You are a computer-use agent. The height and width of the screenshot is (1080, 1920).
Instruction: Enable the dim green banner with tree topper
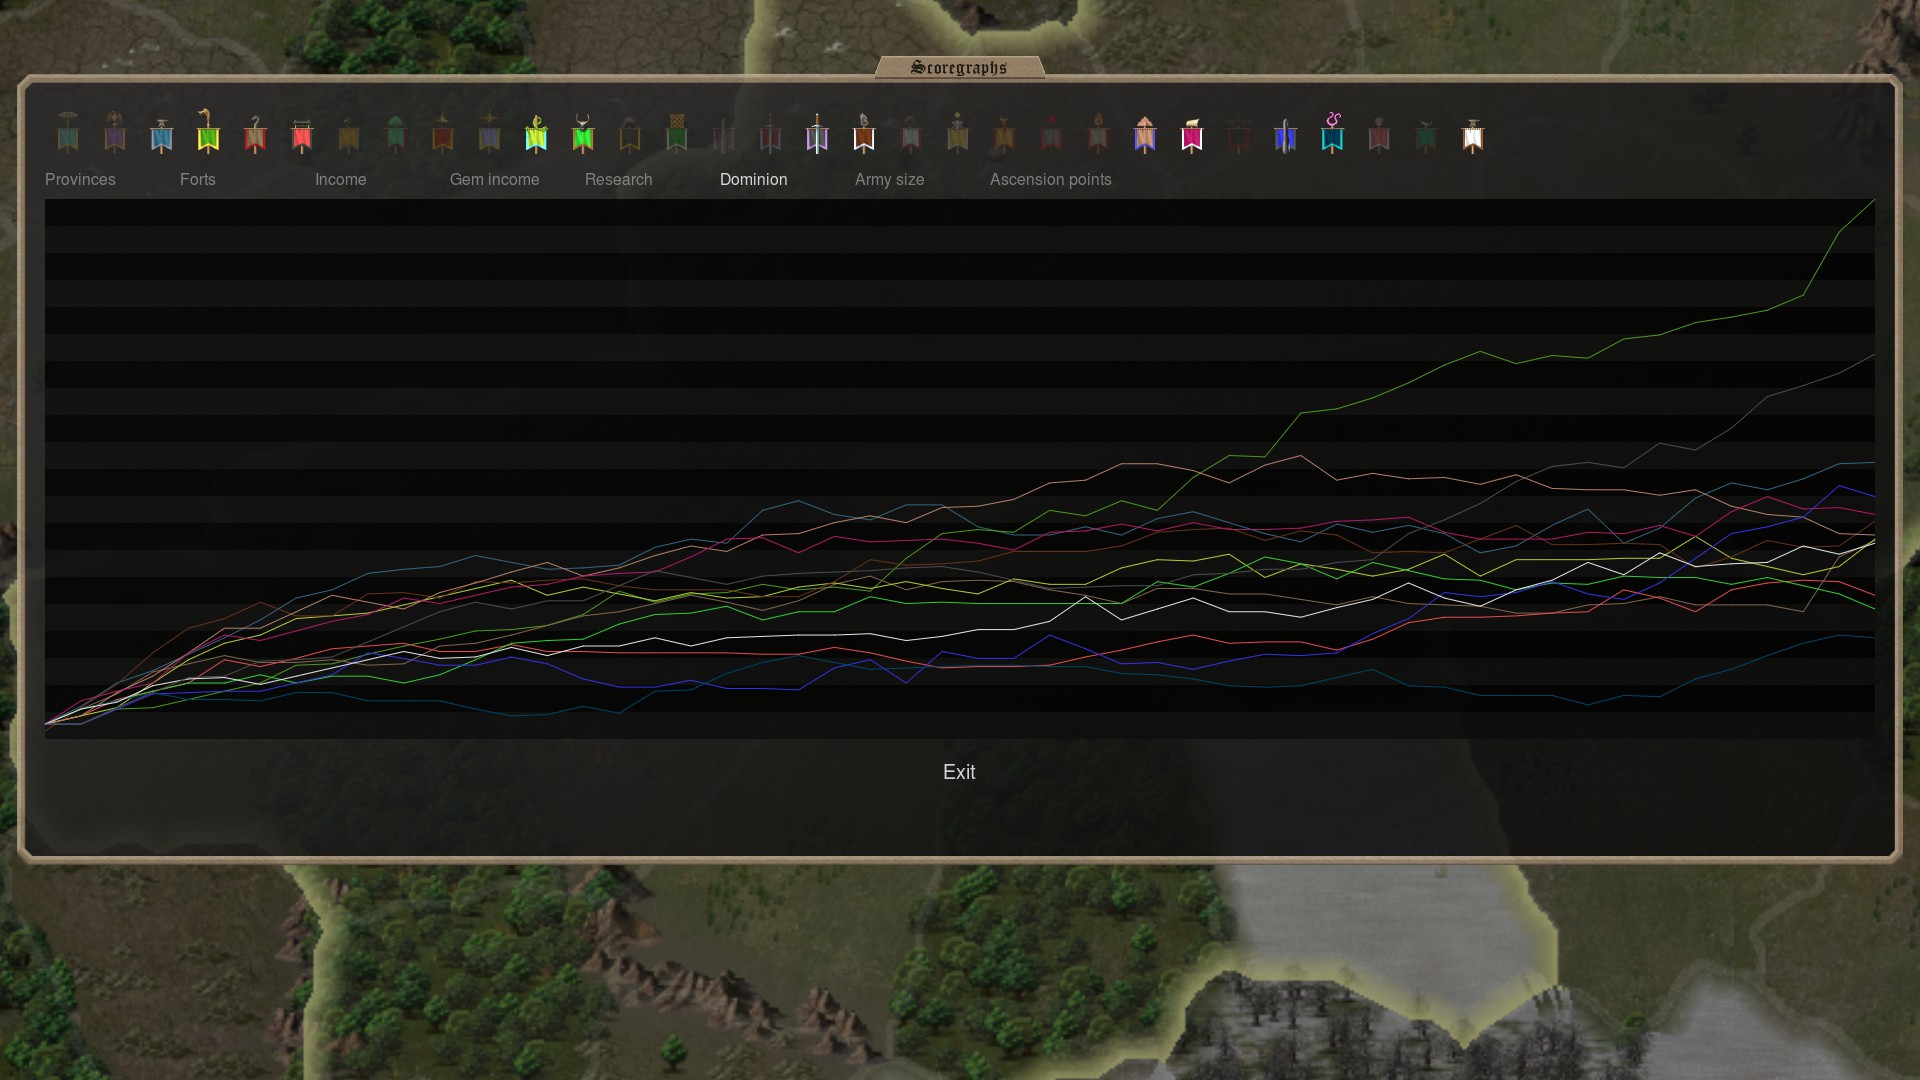click(396, 133)
